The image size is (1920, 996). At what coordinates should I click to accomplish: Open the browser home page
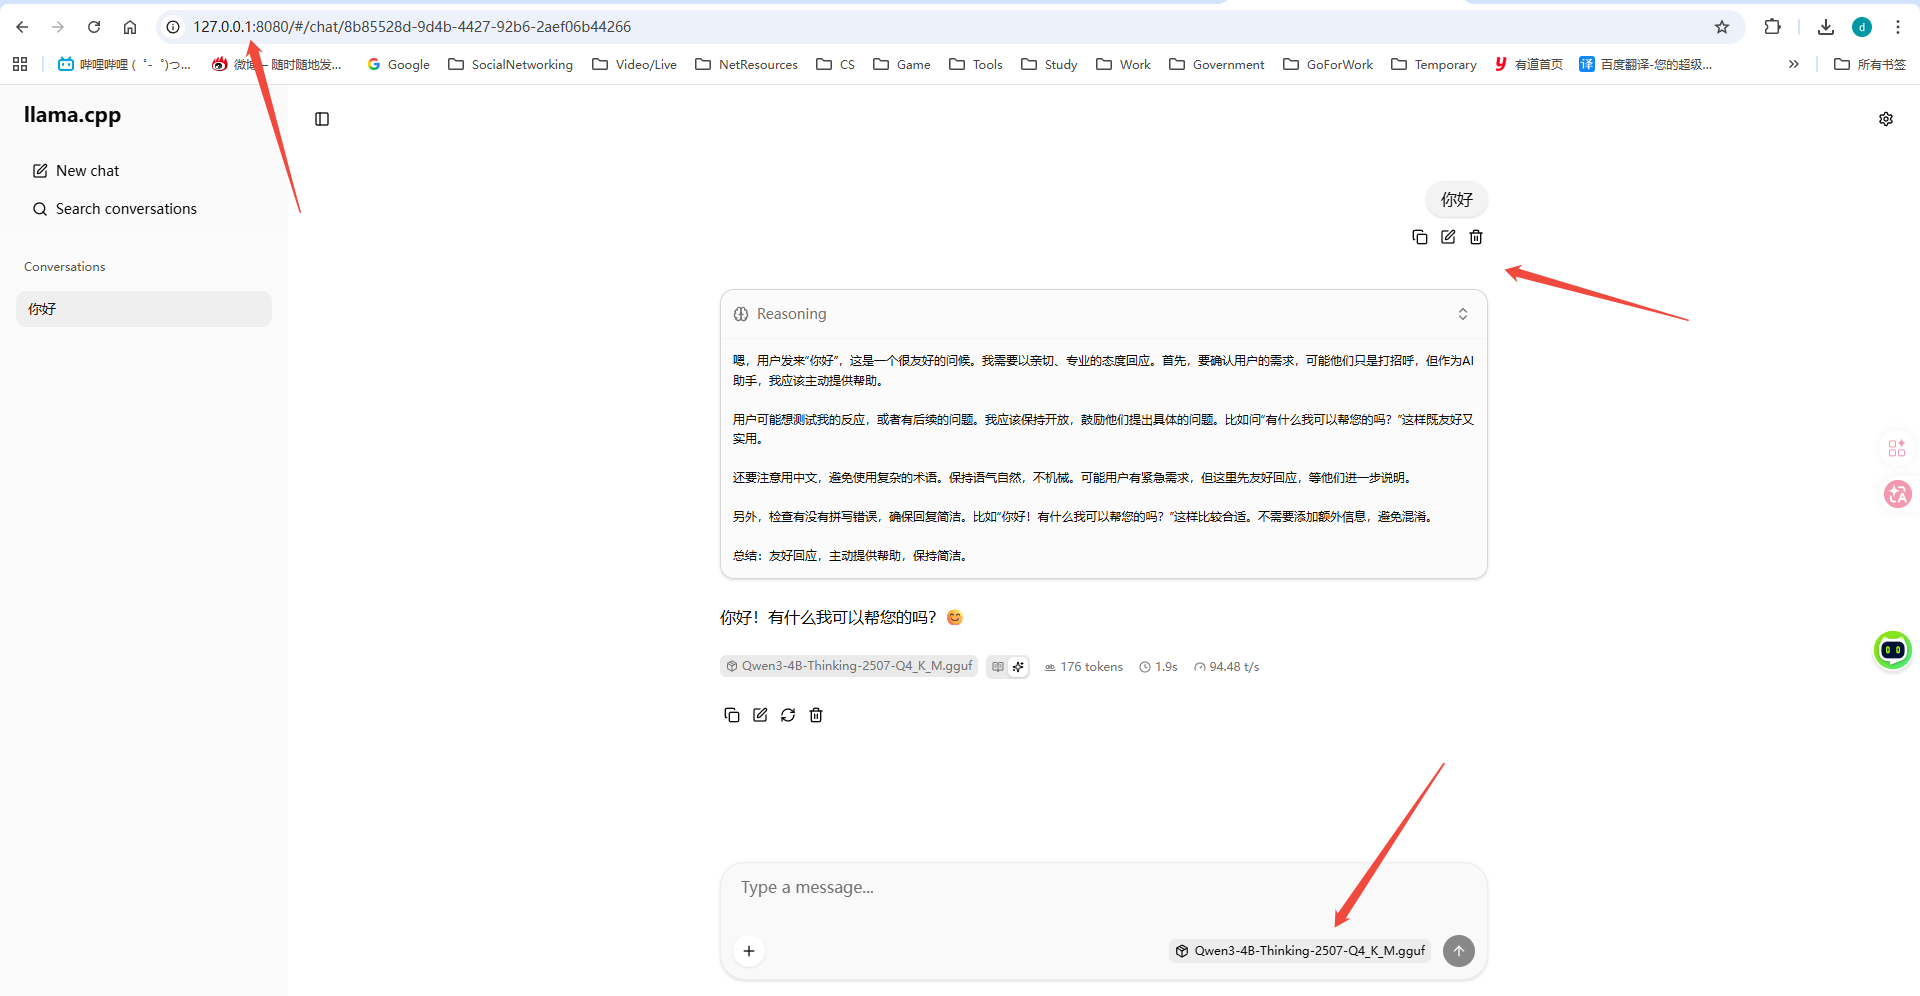[130, 27]
